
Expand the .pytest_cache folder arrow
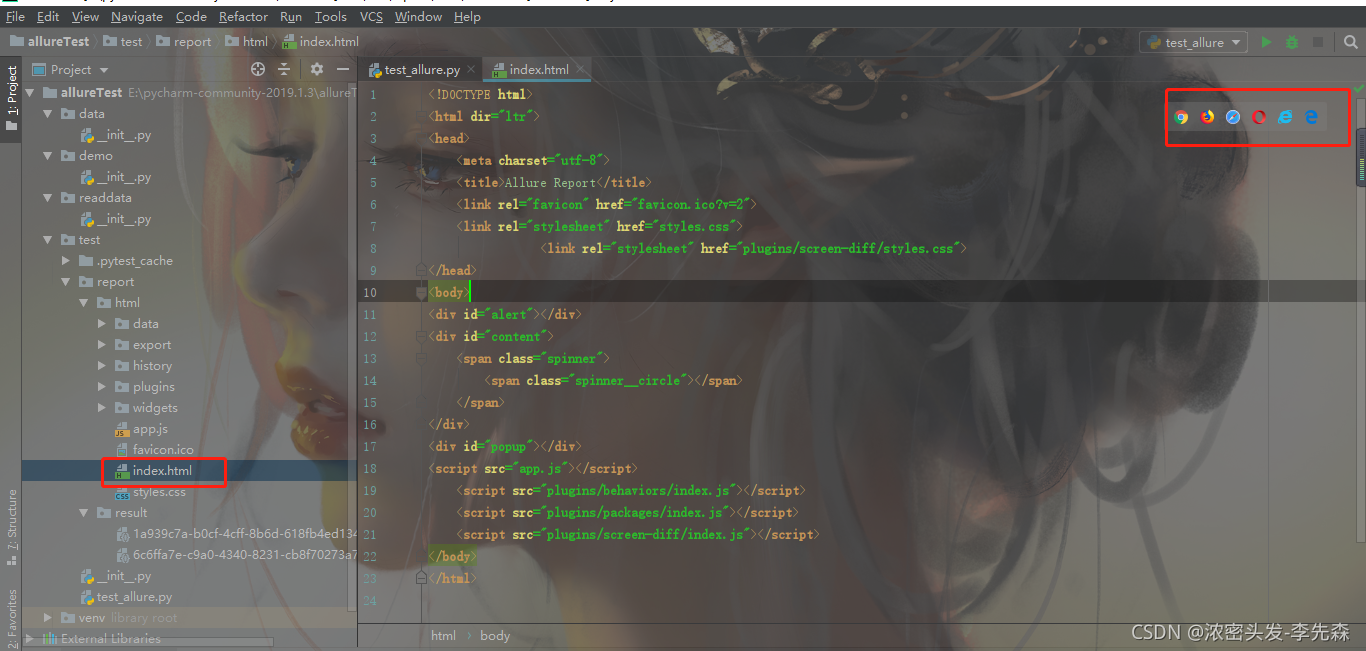coord(66,261)
